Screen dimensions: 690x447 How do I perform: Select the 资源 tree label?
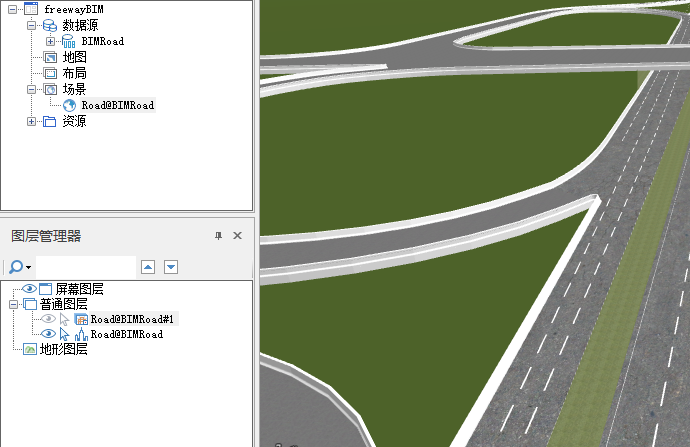pos(74,121)
